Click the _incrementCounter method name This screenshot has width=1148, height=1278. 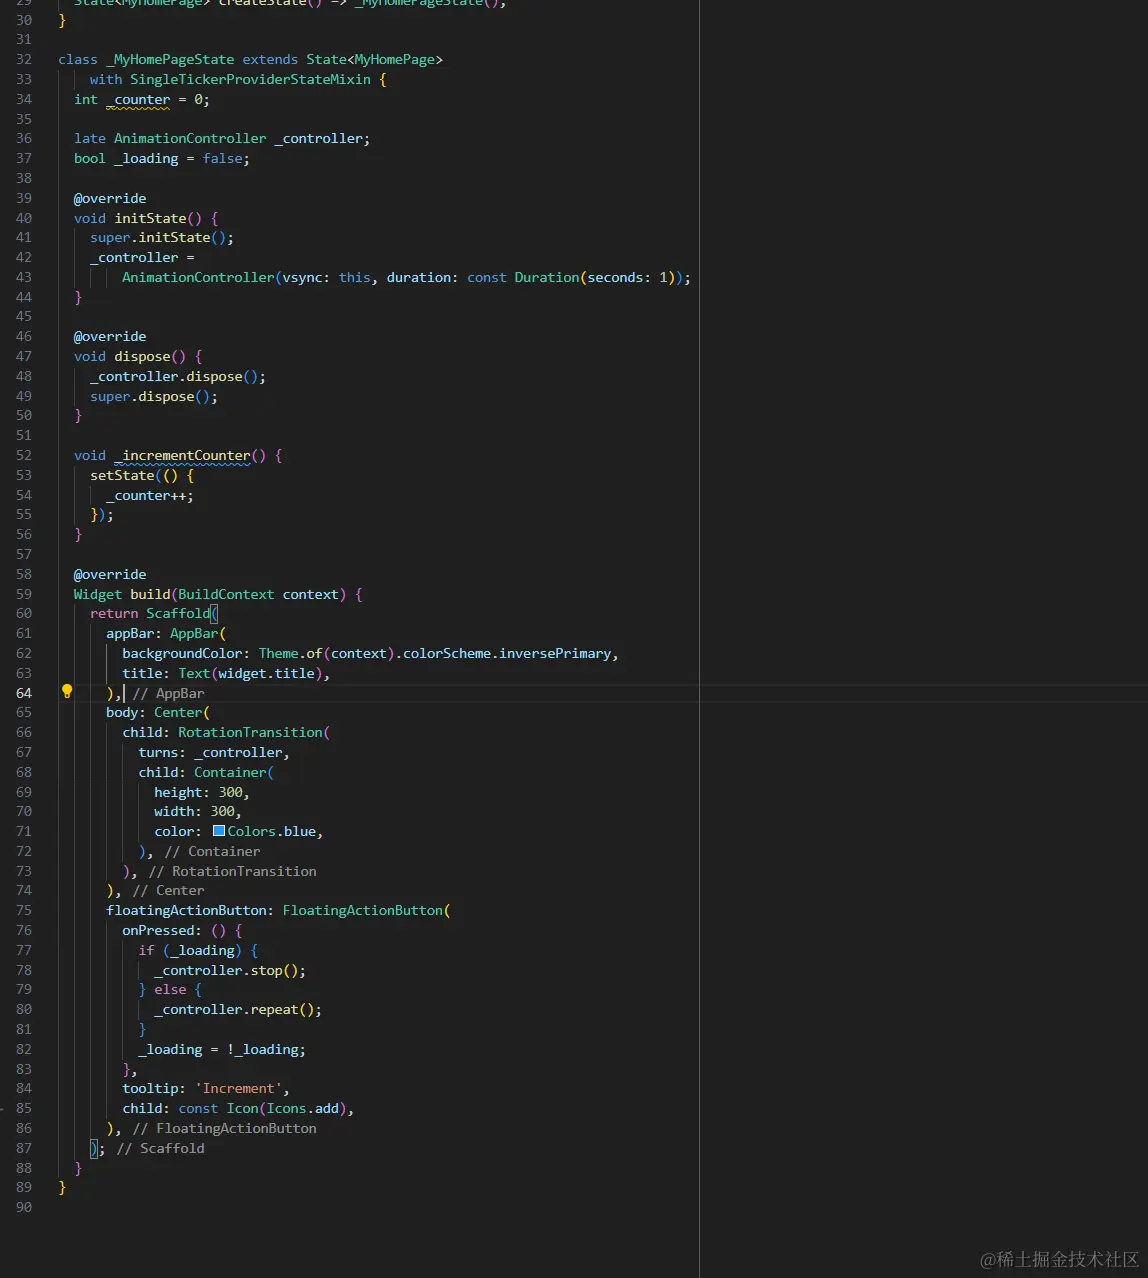tap(182, 455)
